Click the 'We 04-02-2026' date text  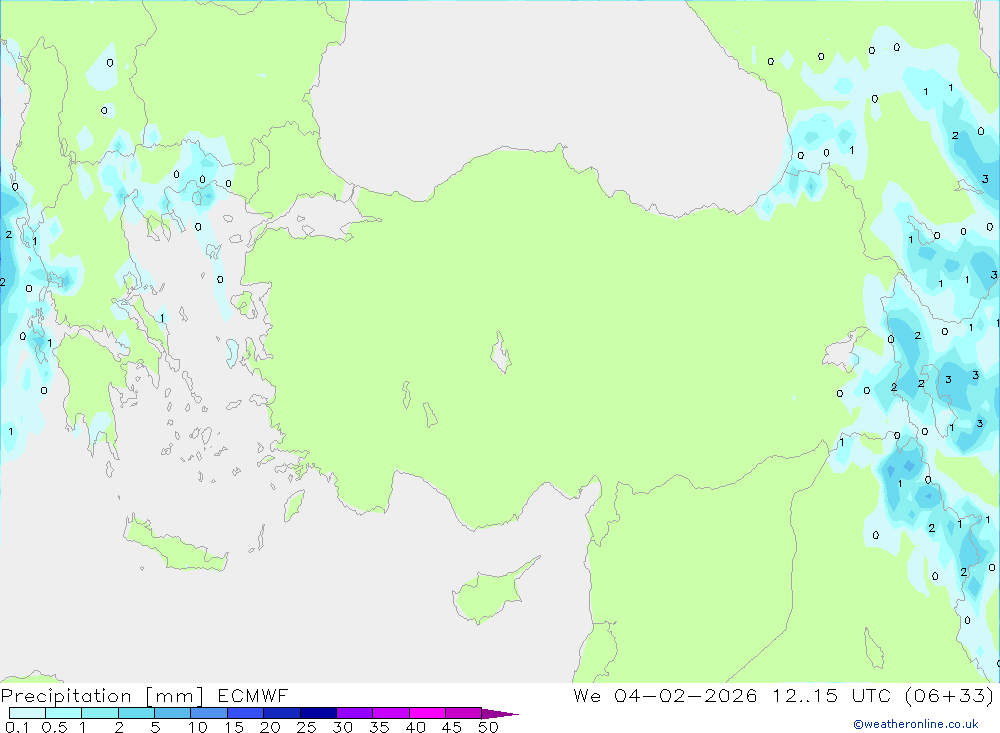[665, 695]
